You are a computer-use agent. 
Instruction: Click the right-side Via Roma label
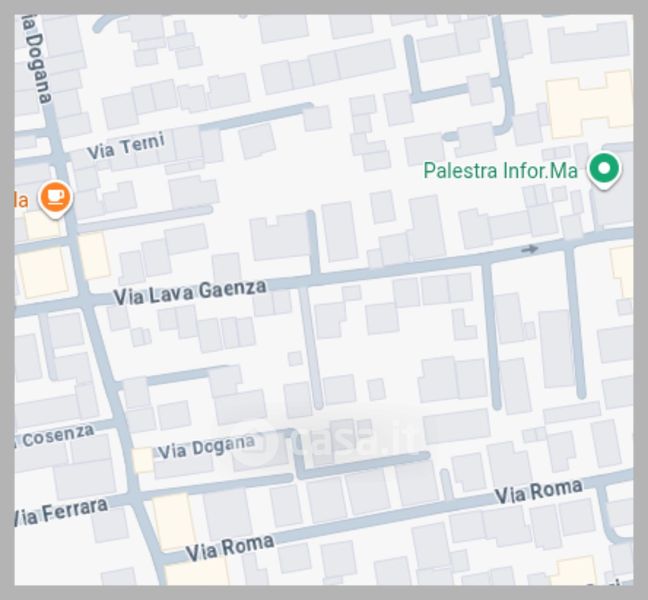click(x=538, y=492)
